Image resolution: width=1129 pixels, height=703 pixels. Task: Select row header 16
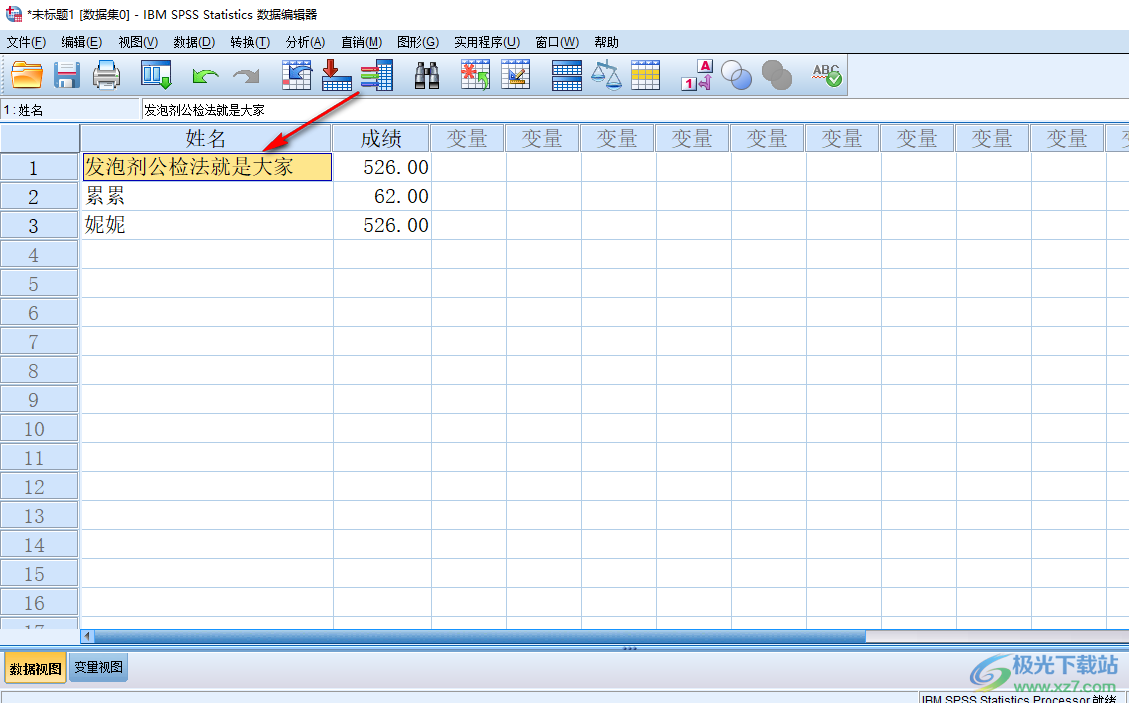click(39, 603)
